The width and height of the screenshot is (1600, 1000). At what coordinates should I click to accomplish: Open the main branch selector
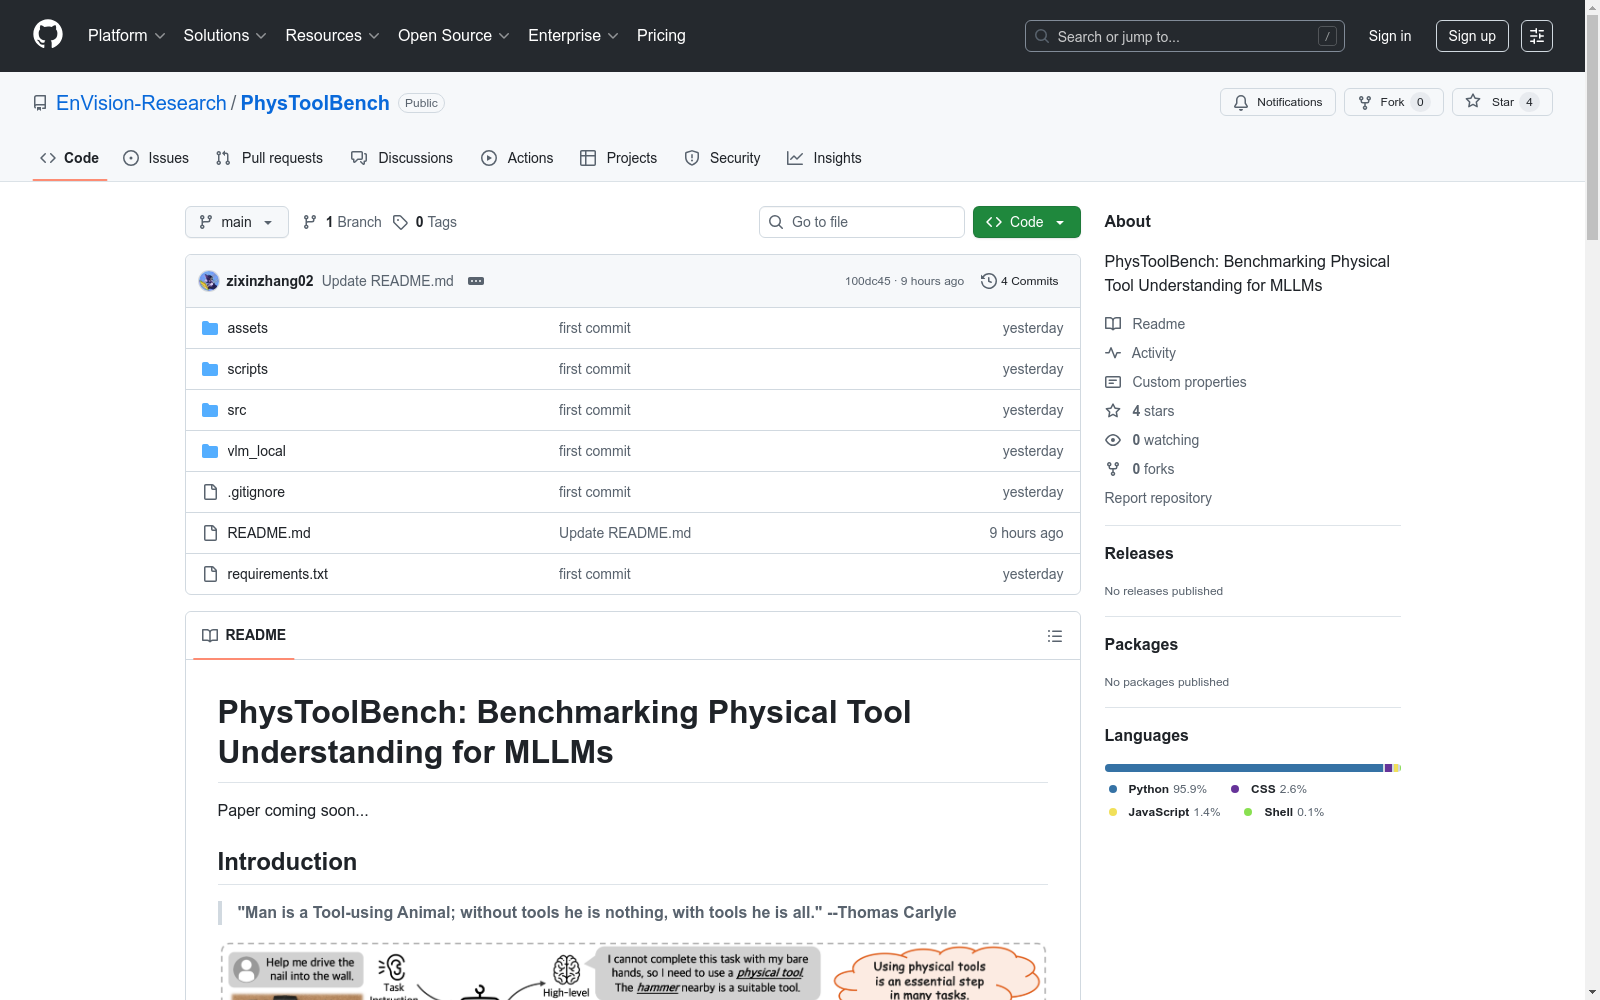(x=237, y=222)
